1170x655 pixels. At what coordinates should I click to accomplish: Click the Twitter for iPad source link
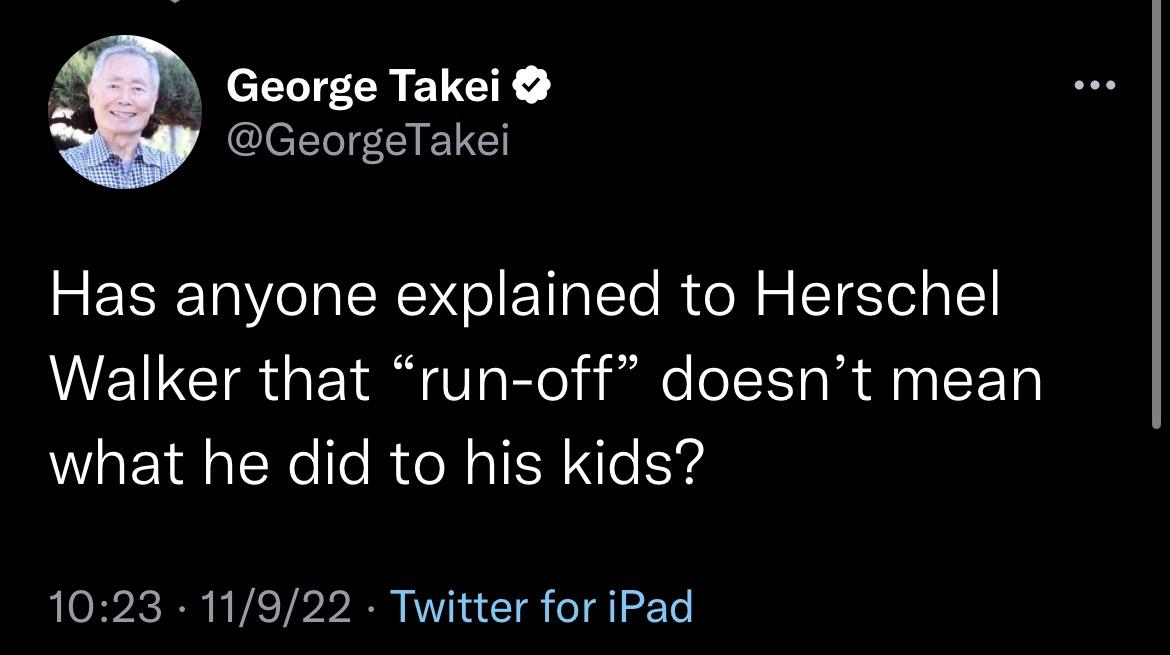click(x=540, y=606)
